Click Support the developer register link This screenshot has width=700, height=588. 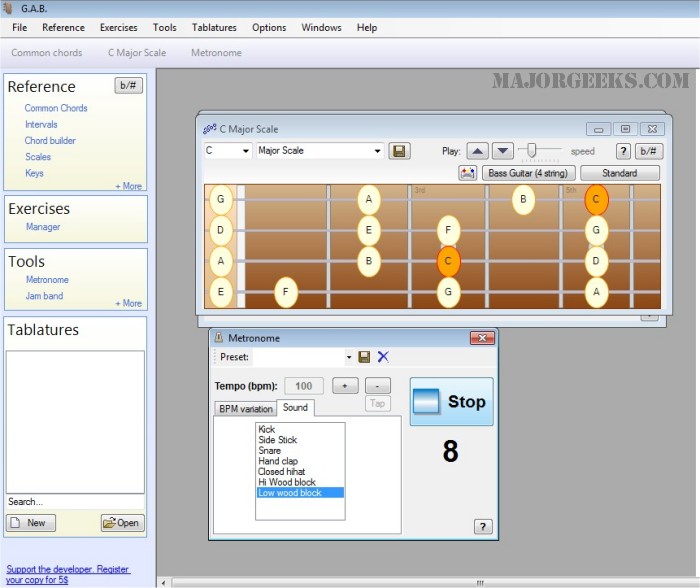(x=68, y=575)
